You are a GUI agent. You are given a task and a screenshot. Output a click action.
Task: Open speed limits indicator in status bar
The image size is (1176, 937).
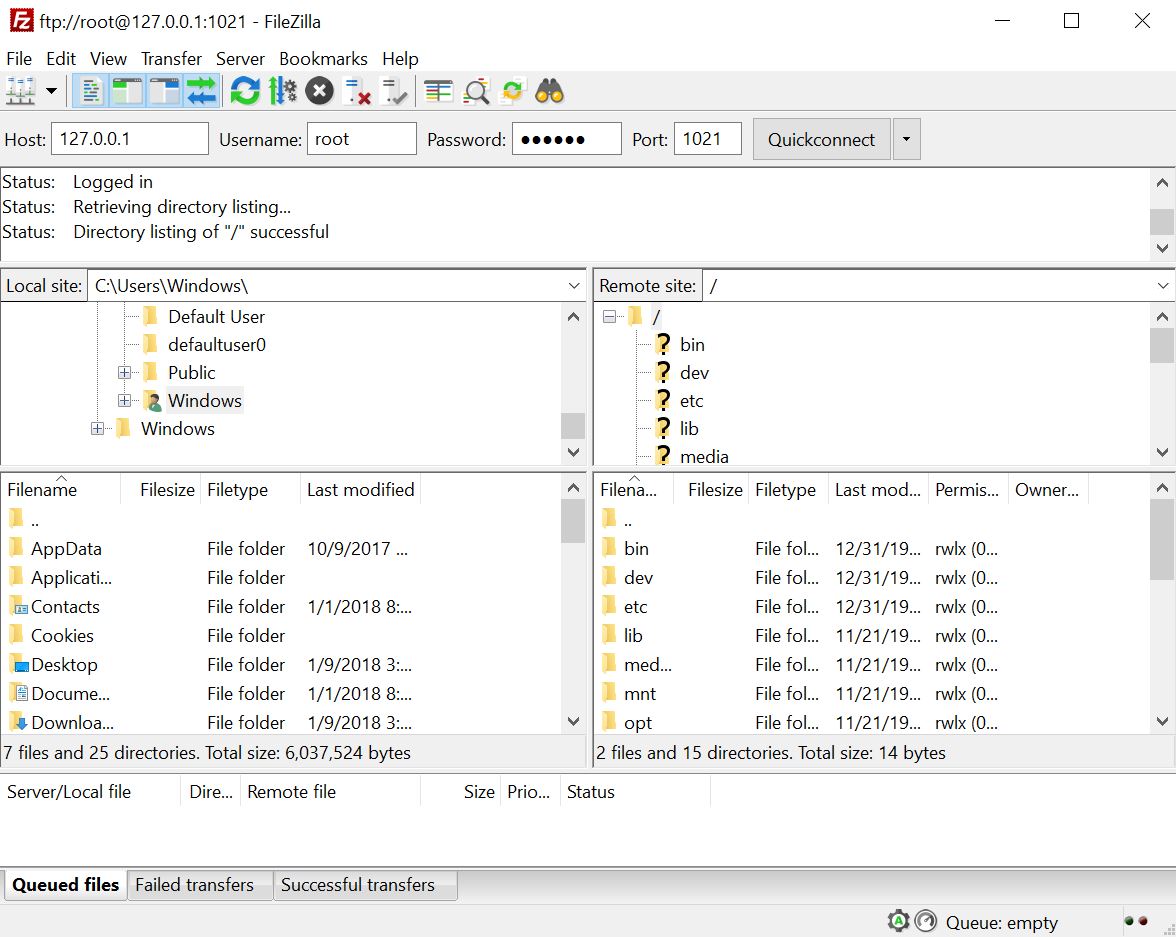point(926,920)
